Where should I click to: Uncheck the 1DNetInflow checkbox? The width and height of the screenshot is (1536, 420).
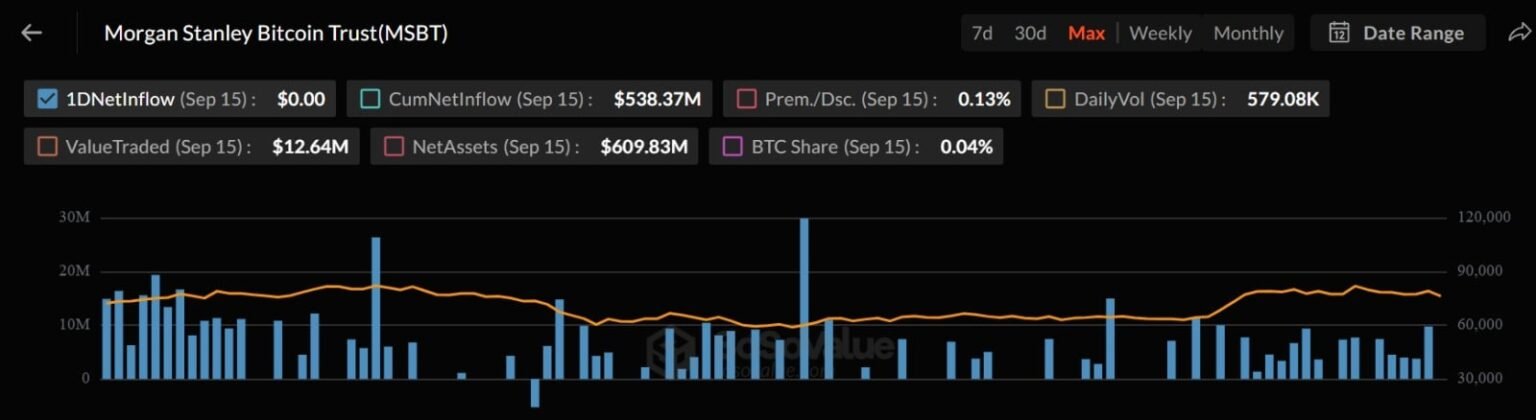point(46,99)
